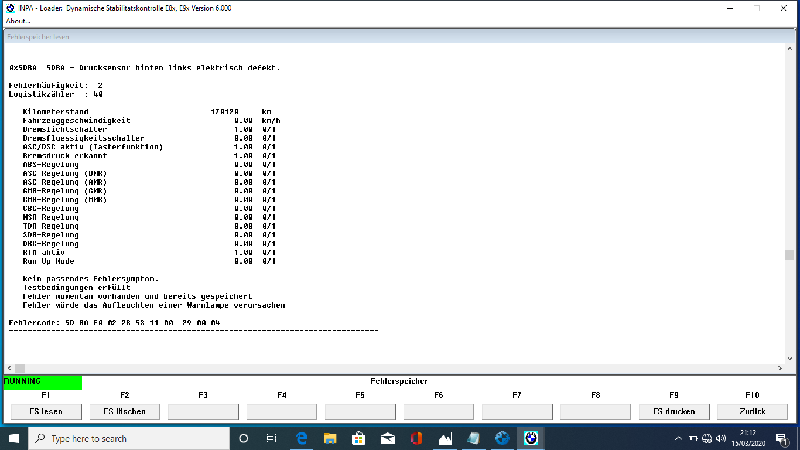
Task: Open Office from the taskbar
Action: point(416,438)
